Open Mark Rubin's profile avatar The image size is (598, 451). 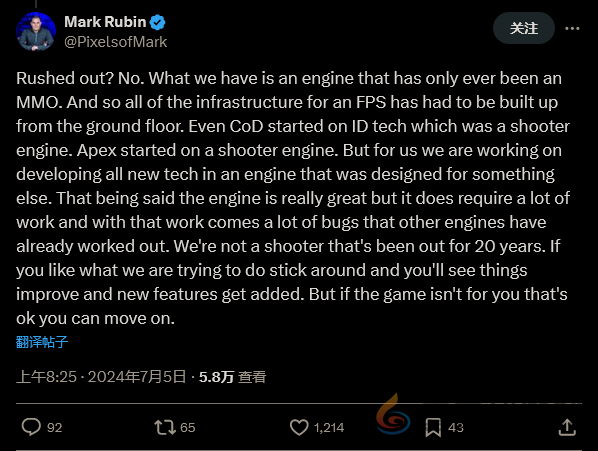(x=36, y=32)
